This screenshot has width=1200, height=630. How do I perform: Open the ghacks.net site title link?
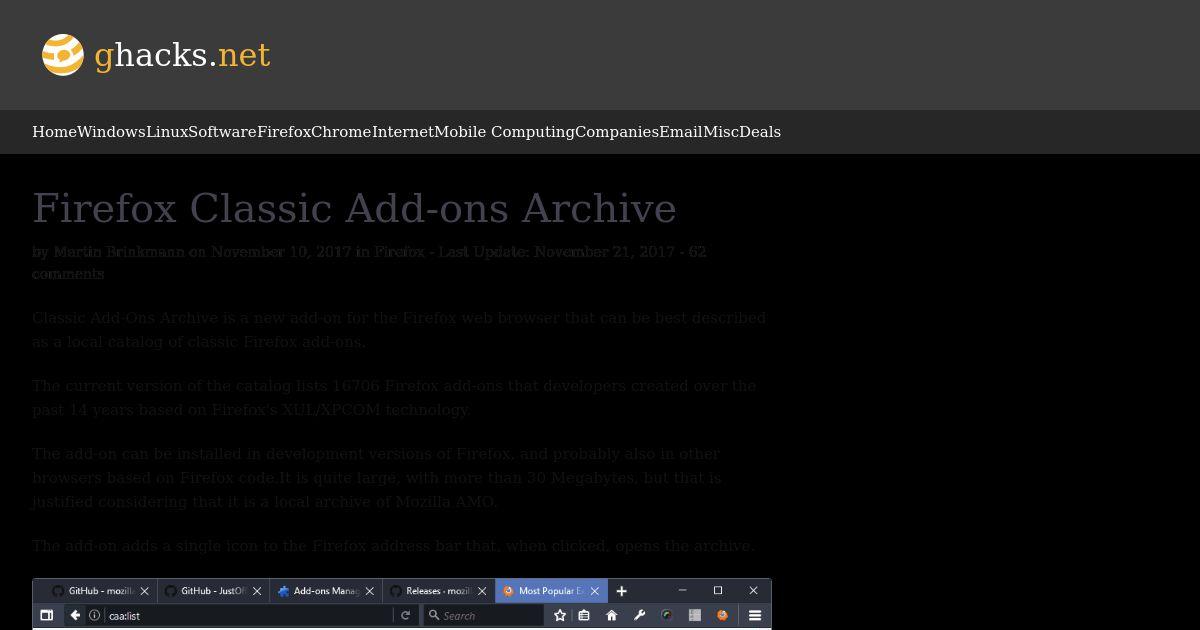[x=182, y=55]
